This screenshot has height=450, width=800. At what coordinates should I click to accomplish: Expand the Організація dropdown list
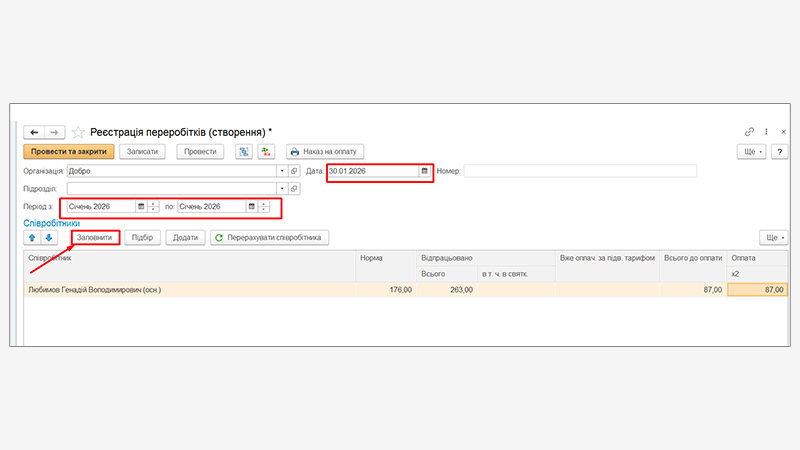pyautogui.click(x=283, y=171)
